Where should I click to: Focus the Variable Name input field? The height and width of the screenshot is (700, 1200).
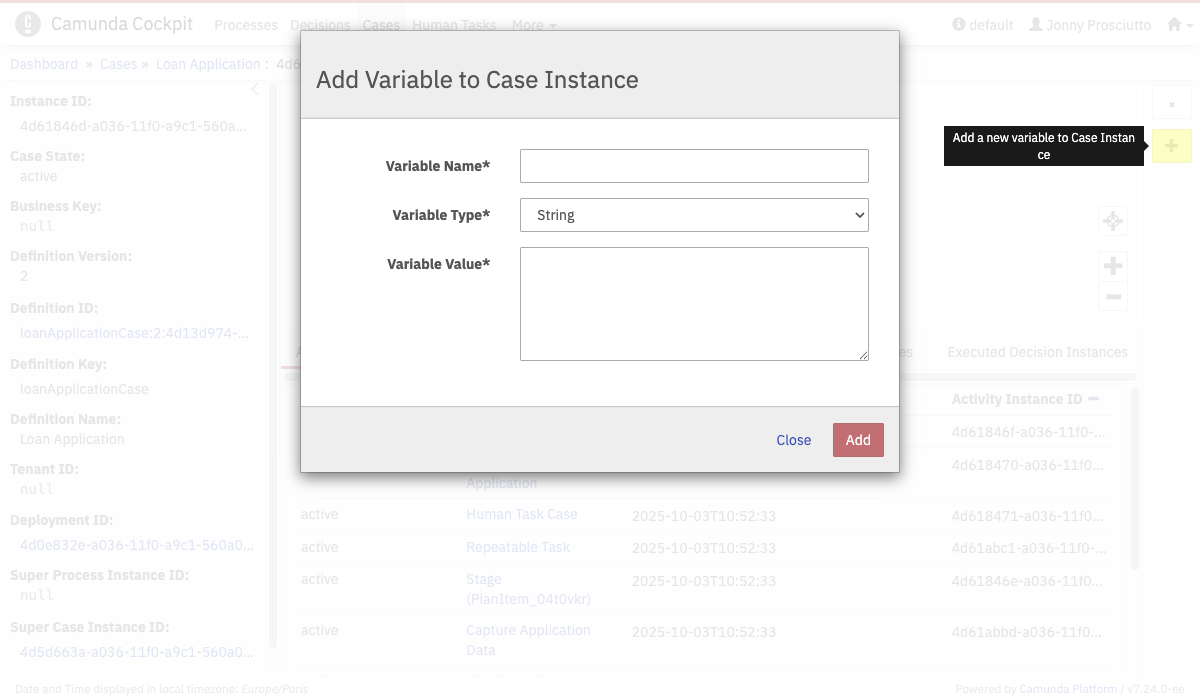pos(694,166)
